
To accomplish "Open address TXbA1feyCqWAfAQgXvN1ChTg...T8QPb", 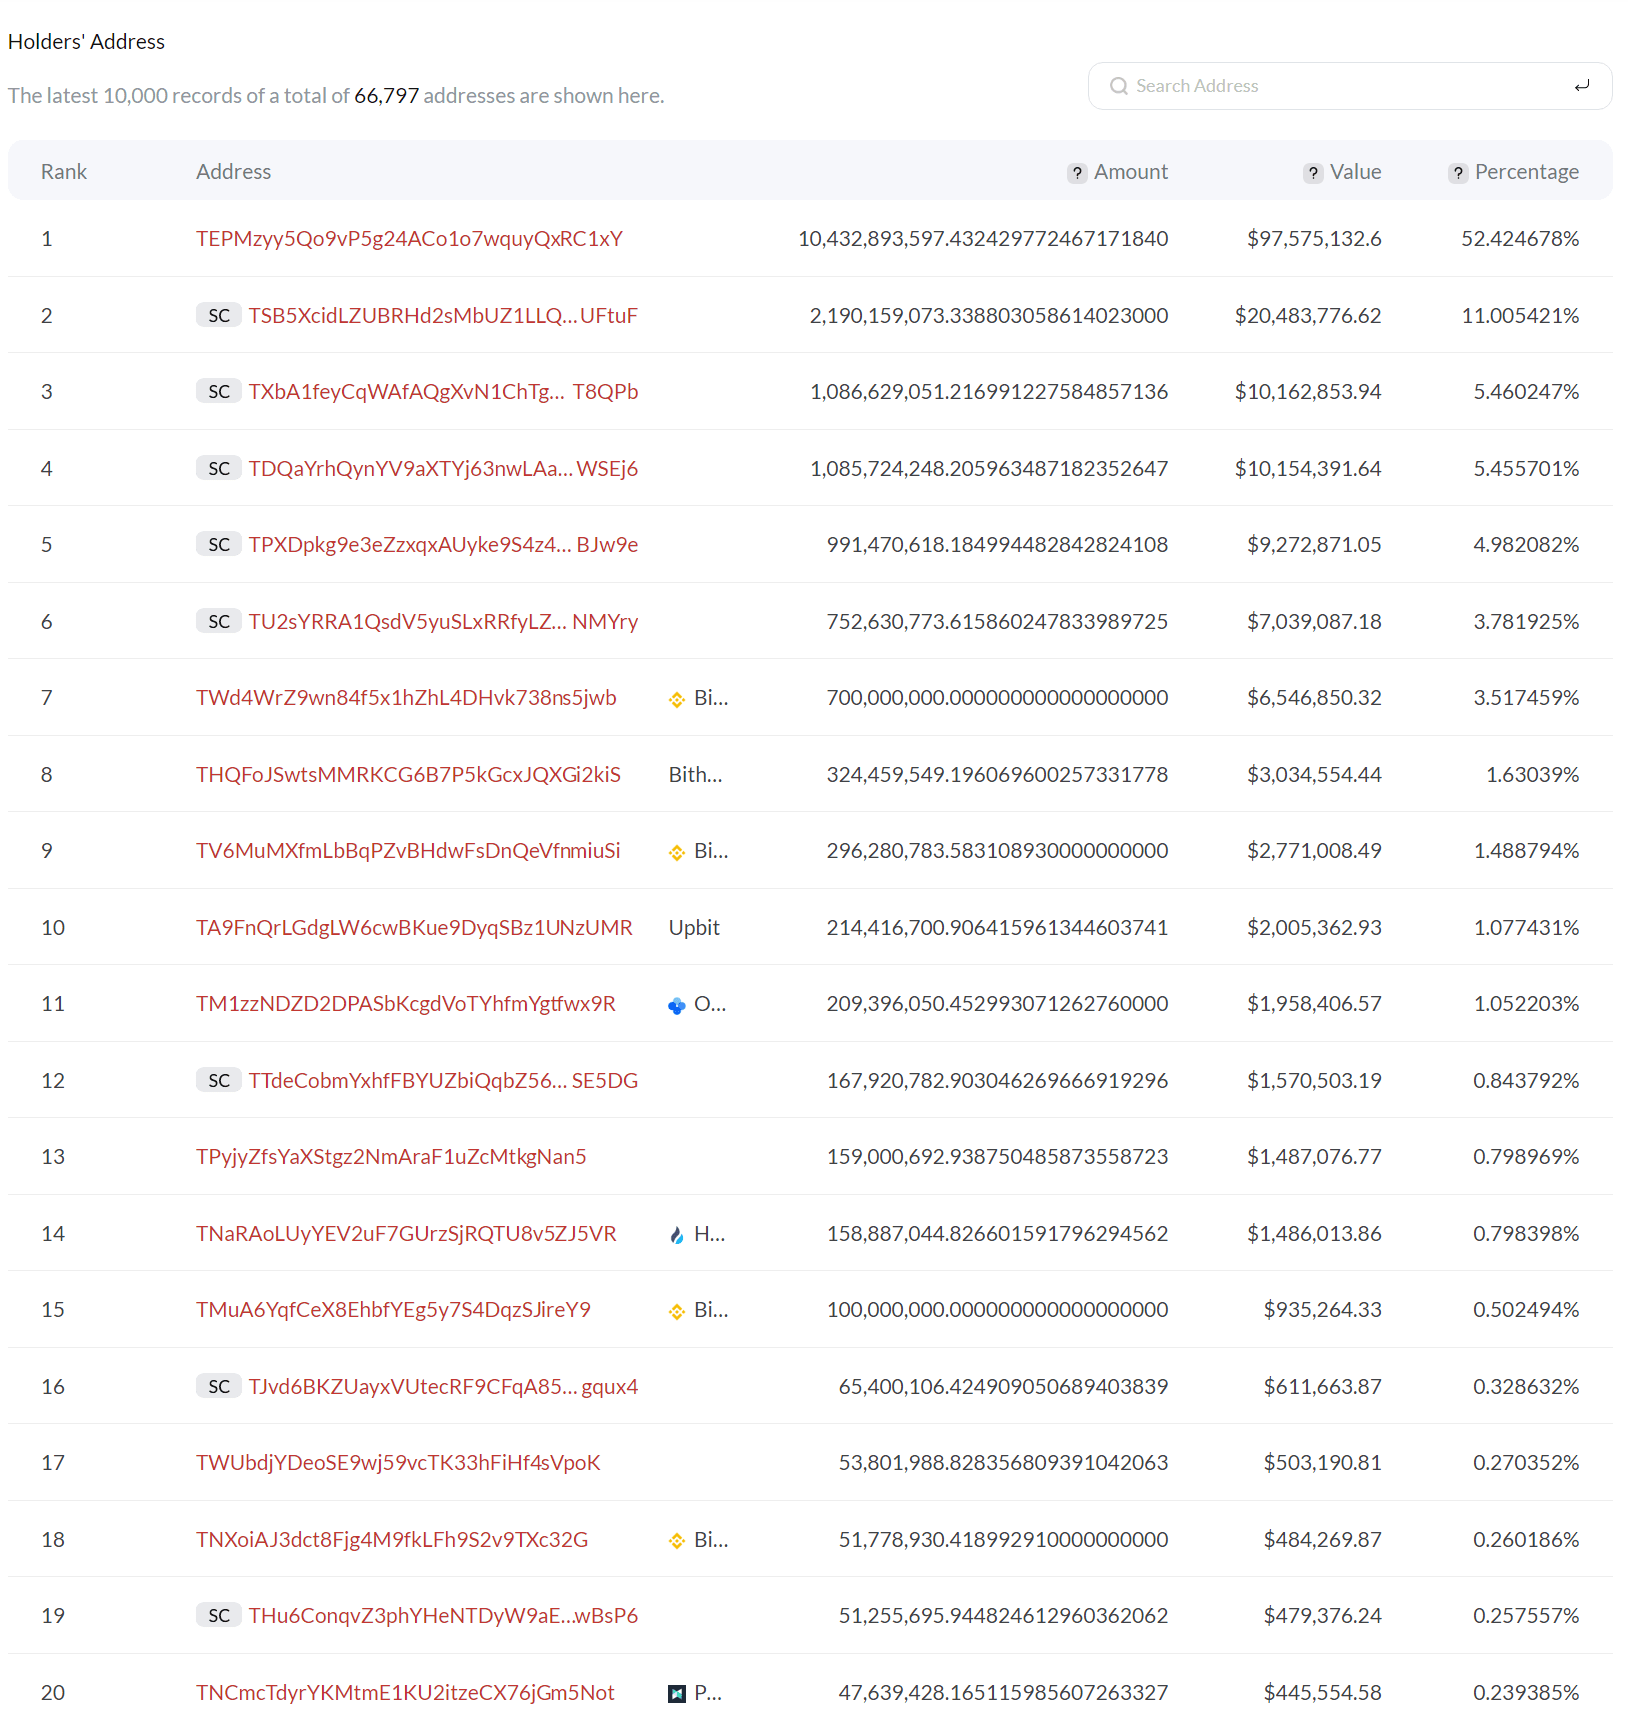I will [x=443, y=392].
